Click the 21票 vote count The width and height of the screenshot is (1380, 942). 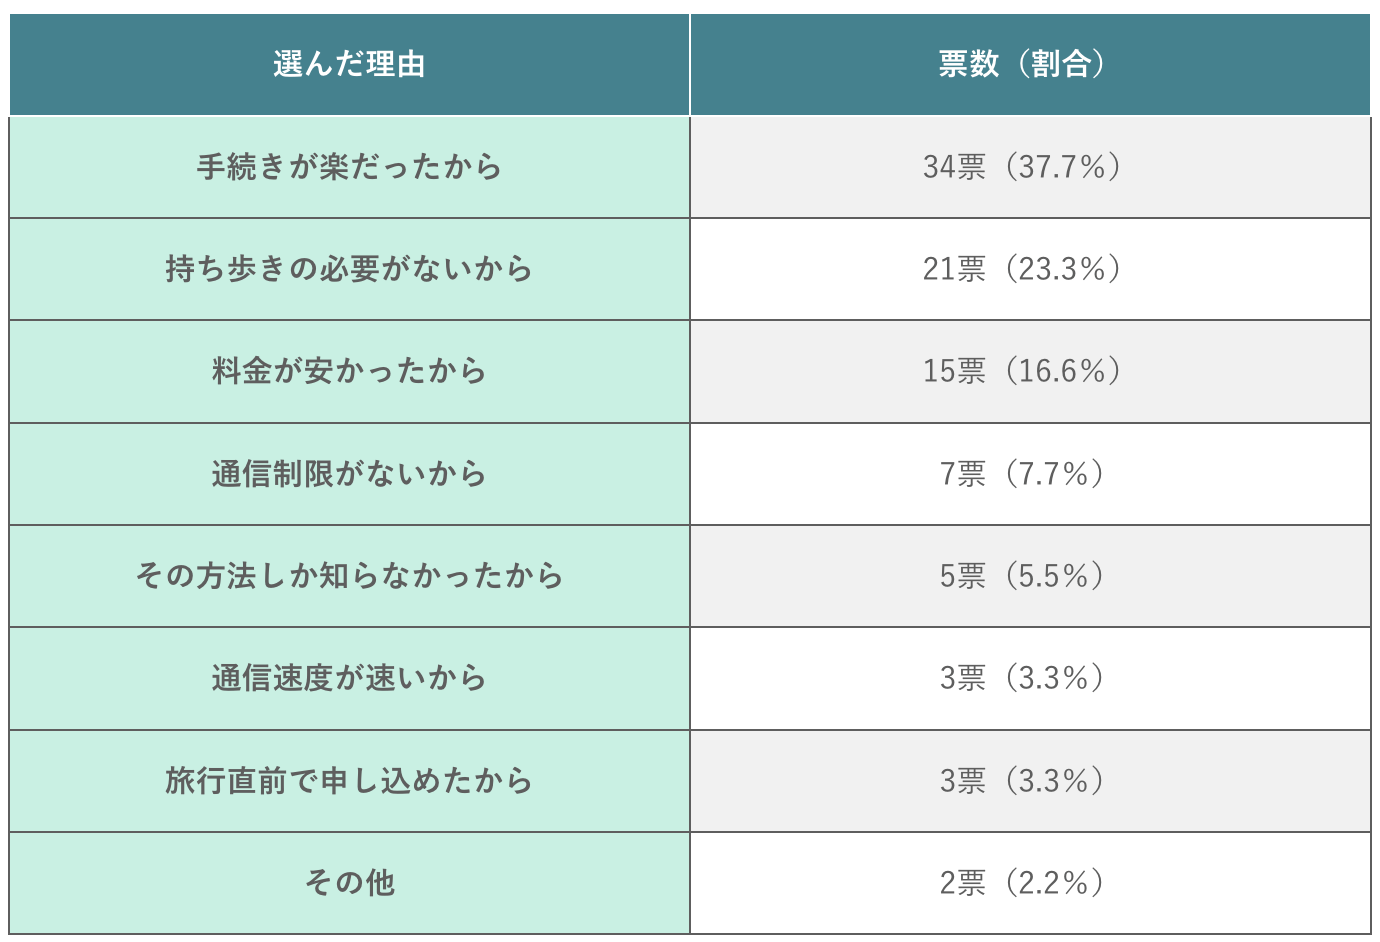[954, 269]
